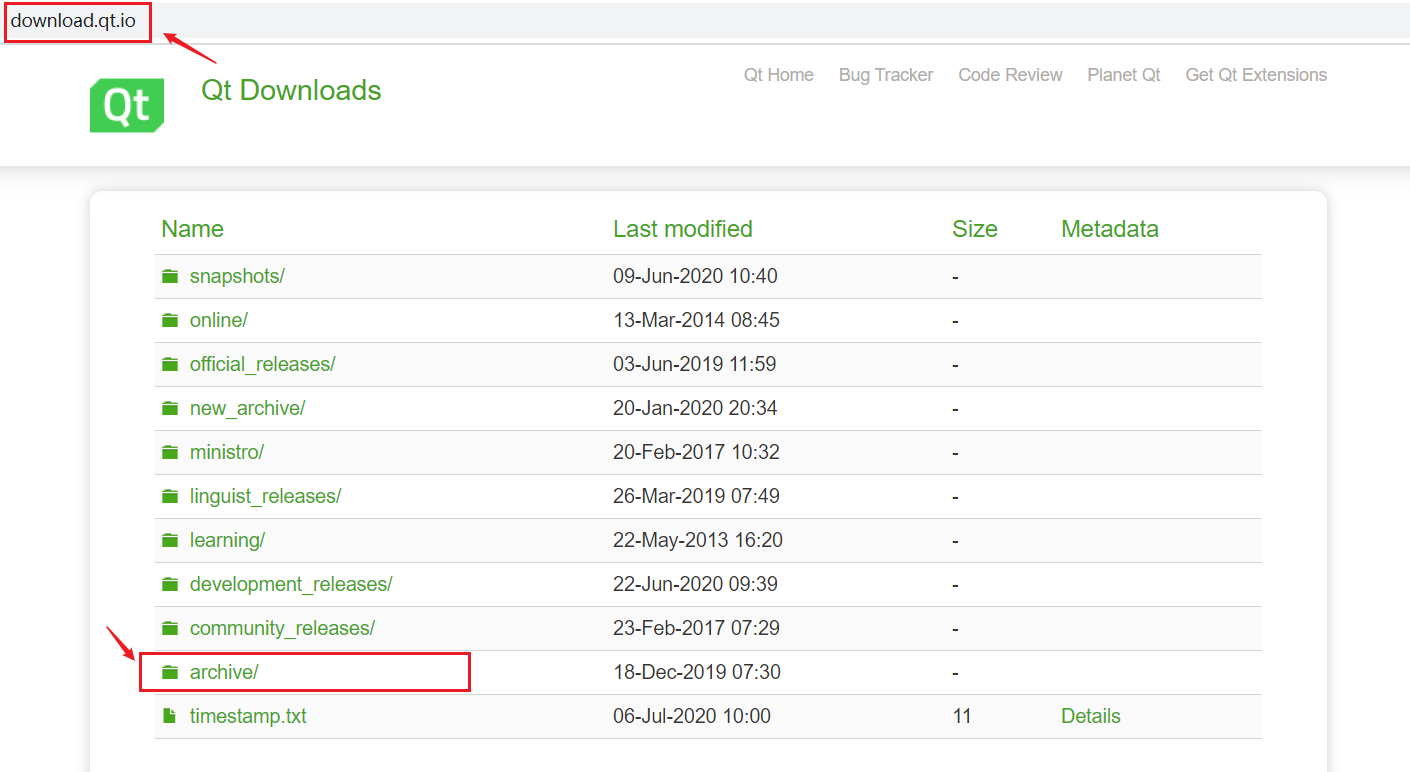1410x772 pixels.
Task: View Details metadata for timestamp.txt
Action: (x=1091, y=716)
